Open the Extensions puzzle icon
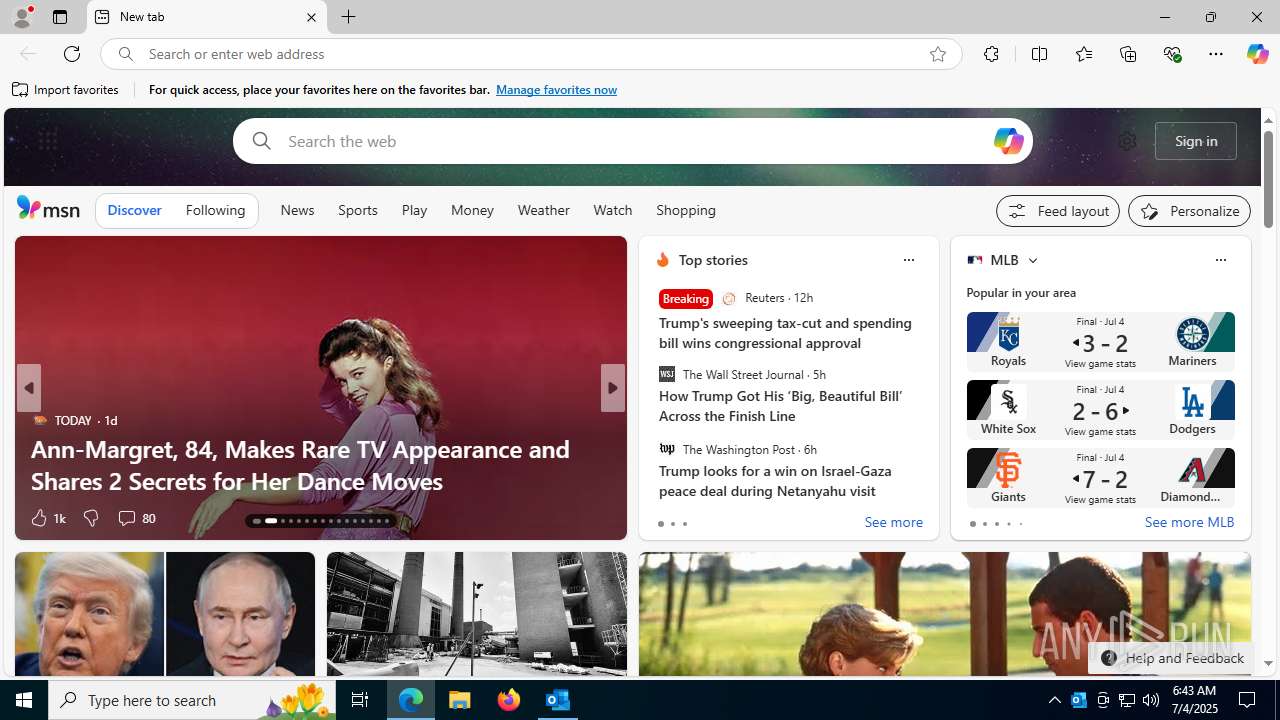Viewport: 1280px width, 720px height. pos(991,54)
